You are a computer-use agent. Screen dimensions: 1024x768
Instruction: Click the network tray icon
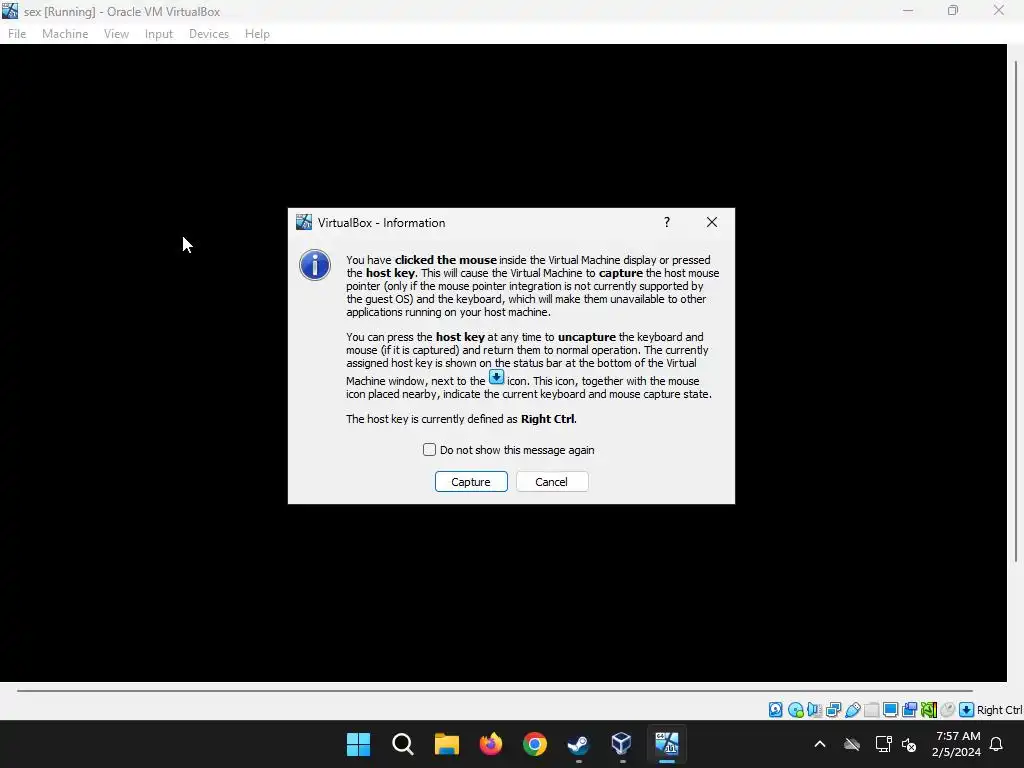[x=884, y=744]
